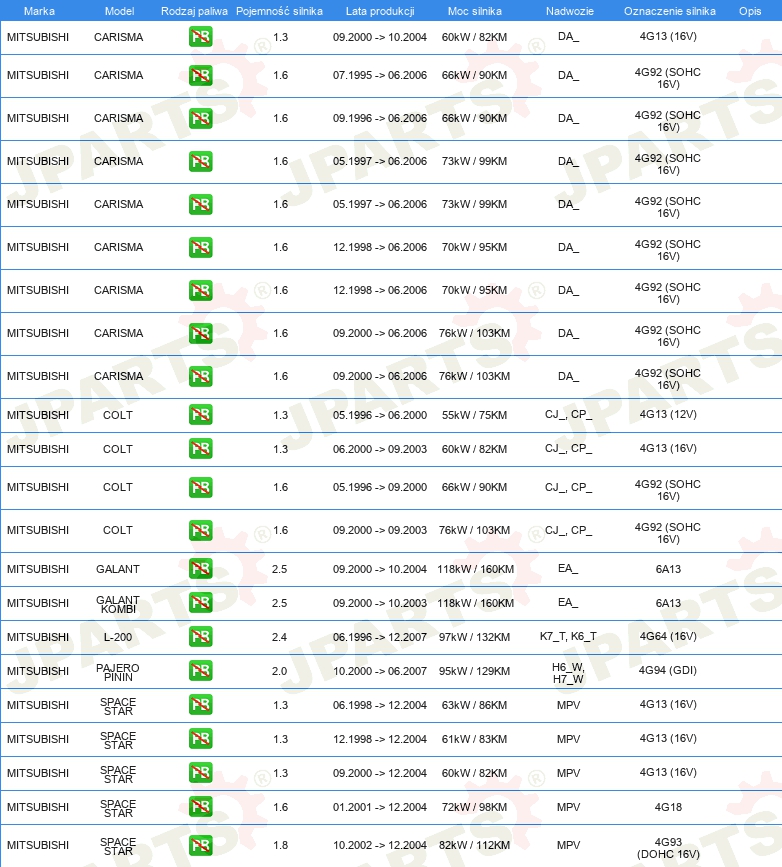Select the 09.2000 -> 10.2003 production years
This screenshot has height=867, width=782.
click(380, 603)
